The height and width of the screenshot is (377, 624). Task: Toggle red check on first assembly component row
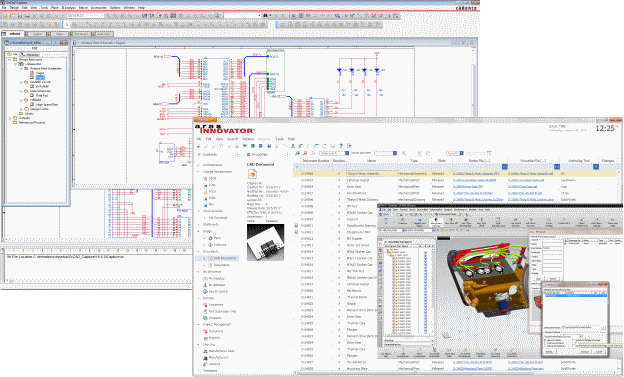point(388,252)
